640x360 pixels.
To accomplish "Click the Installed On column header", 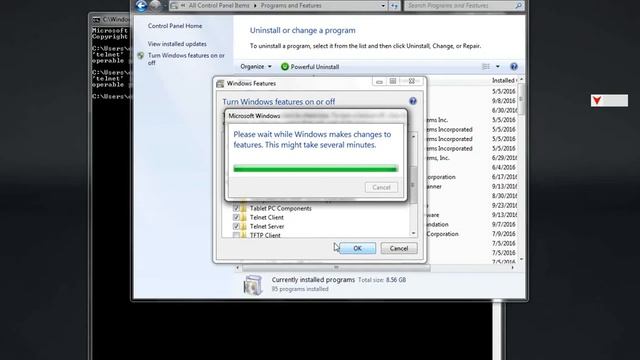I will (504, 80).
